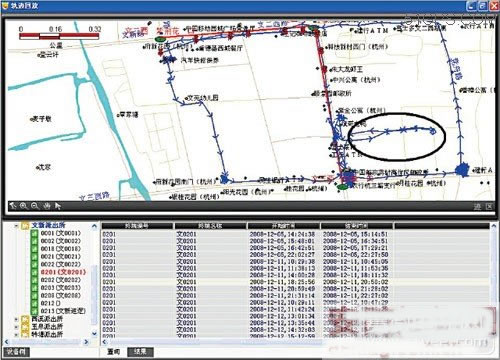
Task: Click the right-most icon on map toolbar
Action: pyautogui.click(x=489, y=207)
